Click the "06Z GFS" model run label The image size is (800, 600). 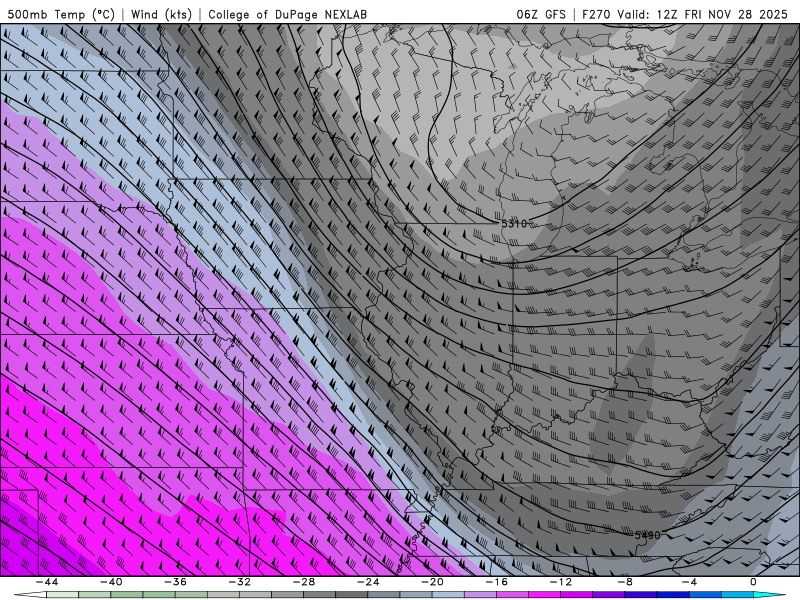pos(541,14)
